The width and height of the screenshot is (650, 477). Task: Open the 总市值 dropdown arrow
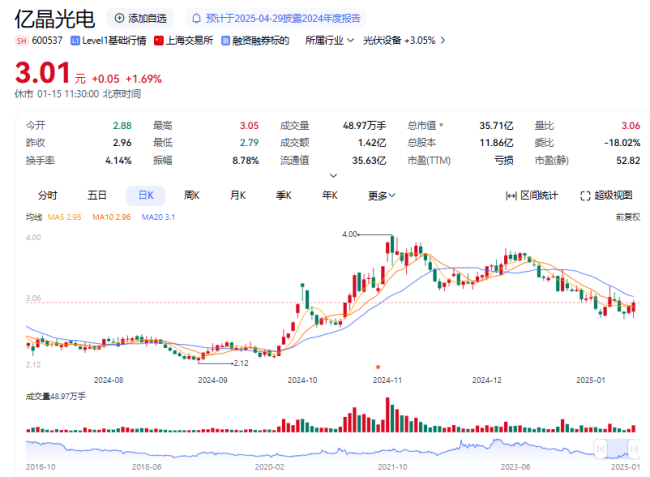coord(441,125)
